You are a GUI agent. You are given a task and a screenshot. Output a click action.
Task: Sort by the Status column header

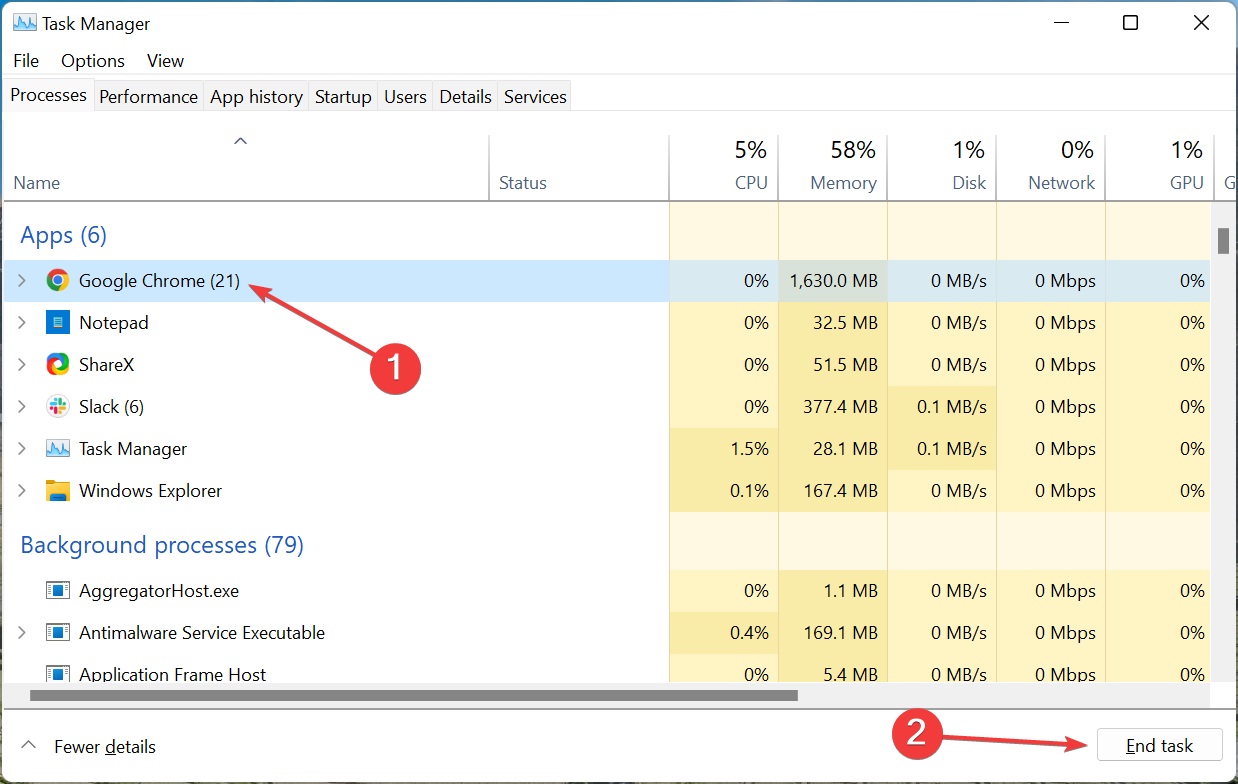[x=579, y=168]
